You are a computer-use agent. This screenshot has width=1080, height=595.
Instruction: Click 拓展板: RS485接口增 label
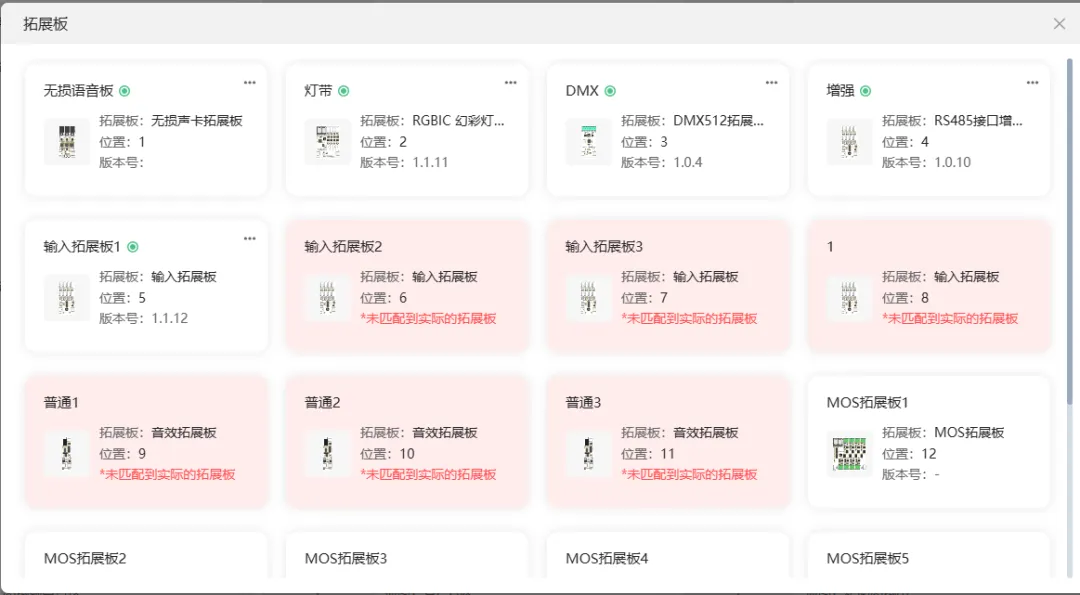(953, 121)
